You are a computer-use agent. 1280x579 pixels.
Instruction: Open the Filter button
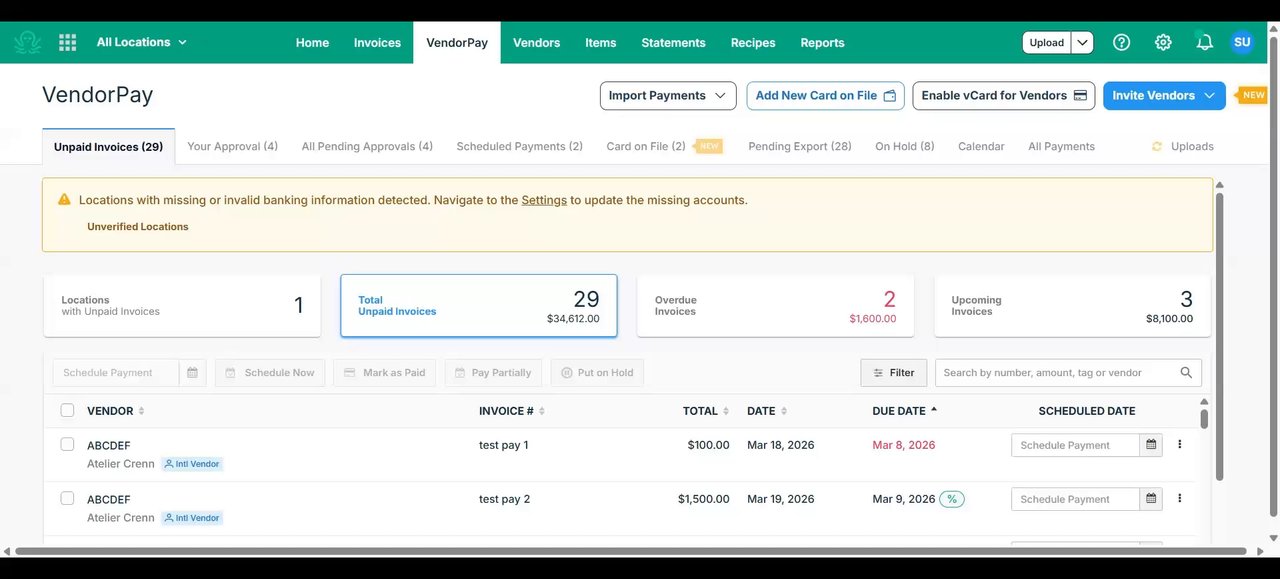(893, 373)
